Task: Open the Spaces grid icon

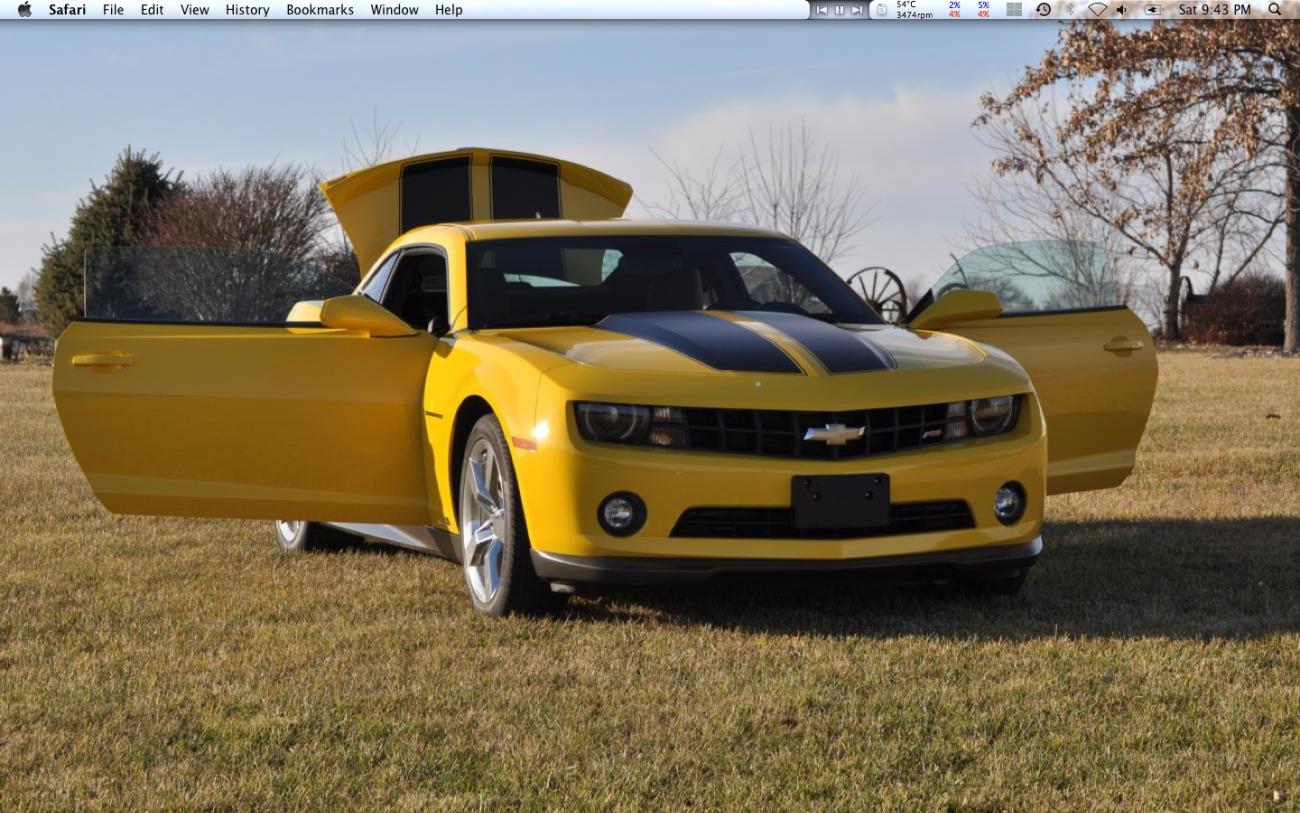Action: click(x=1013, y=9)
